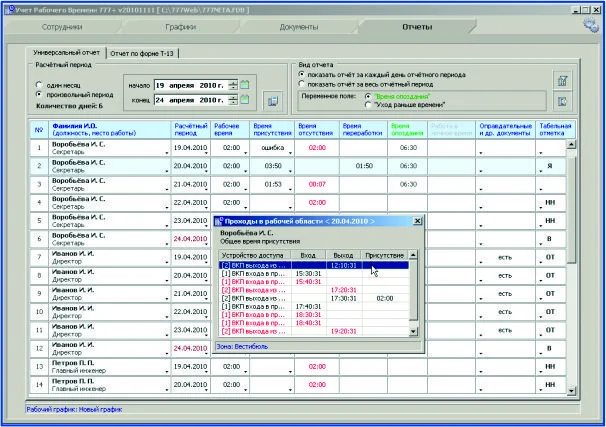
Task: Click the lower report save icon on right
Action: [x=562, y=101]
